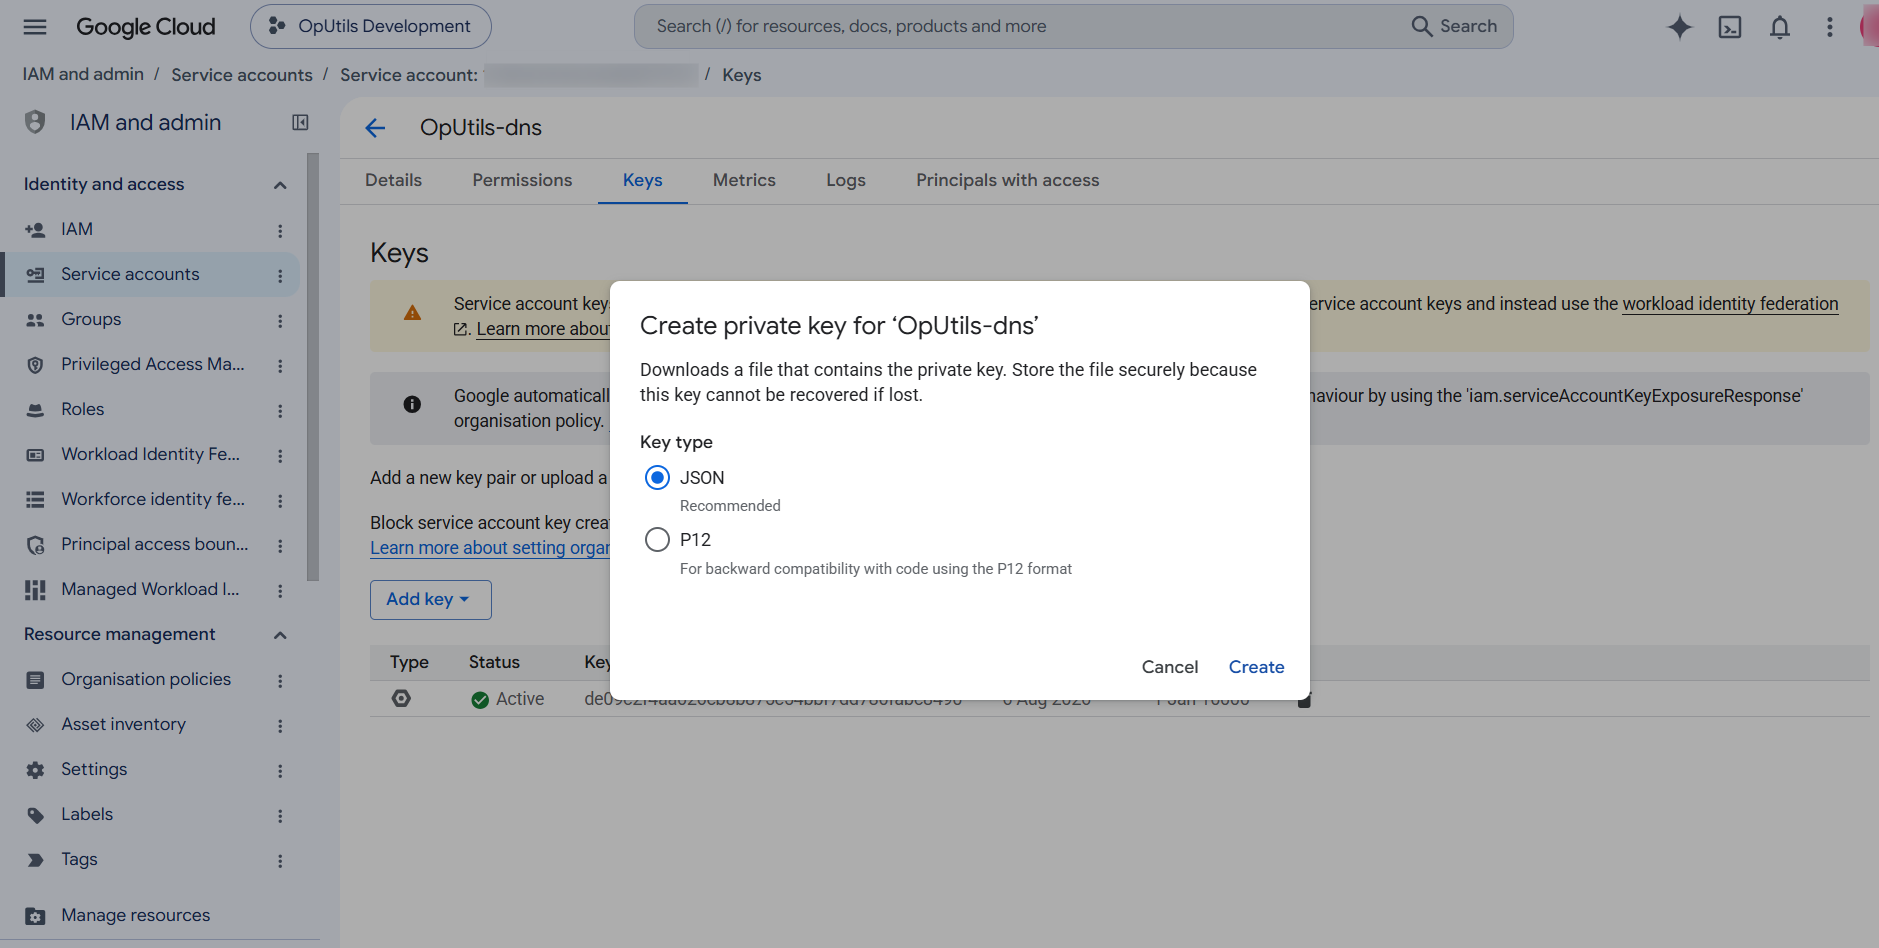Open the options menu for Groups item
1879x948 pixels.
click(x=280, y=321)
